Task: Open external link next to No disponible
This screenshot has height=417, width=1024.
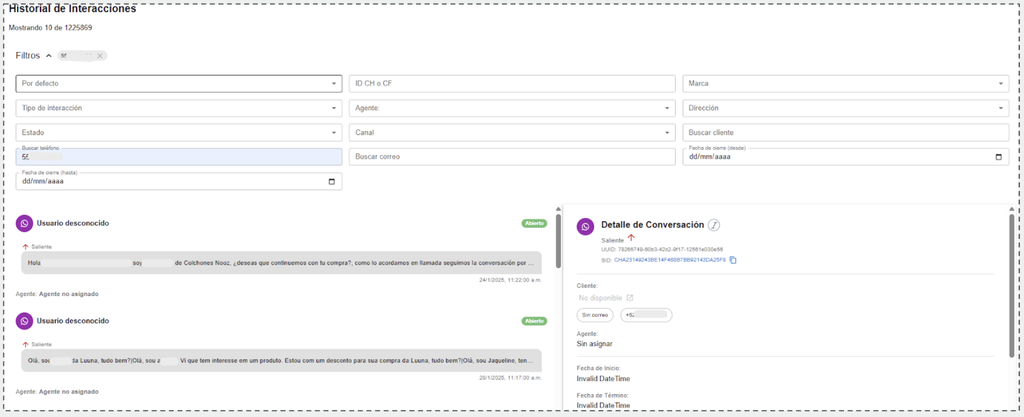Action: 629,298
